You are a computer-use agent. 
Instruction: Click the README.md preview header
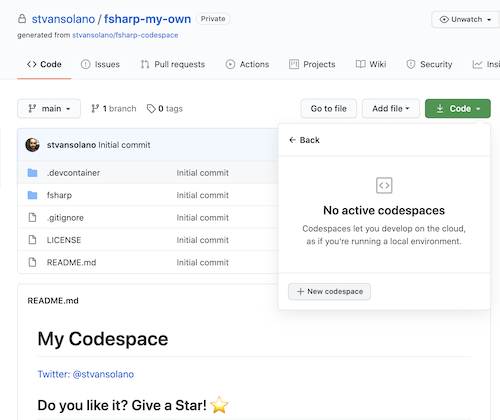[x=53, y=301]
